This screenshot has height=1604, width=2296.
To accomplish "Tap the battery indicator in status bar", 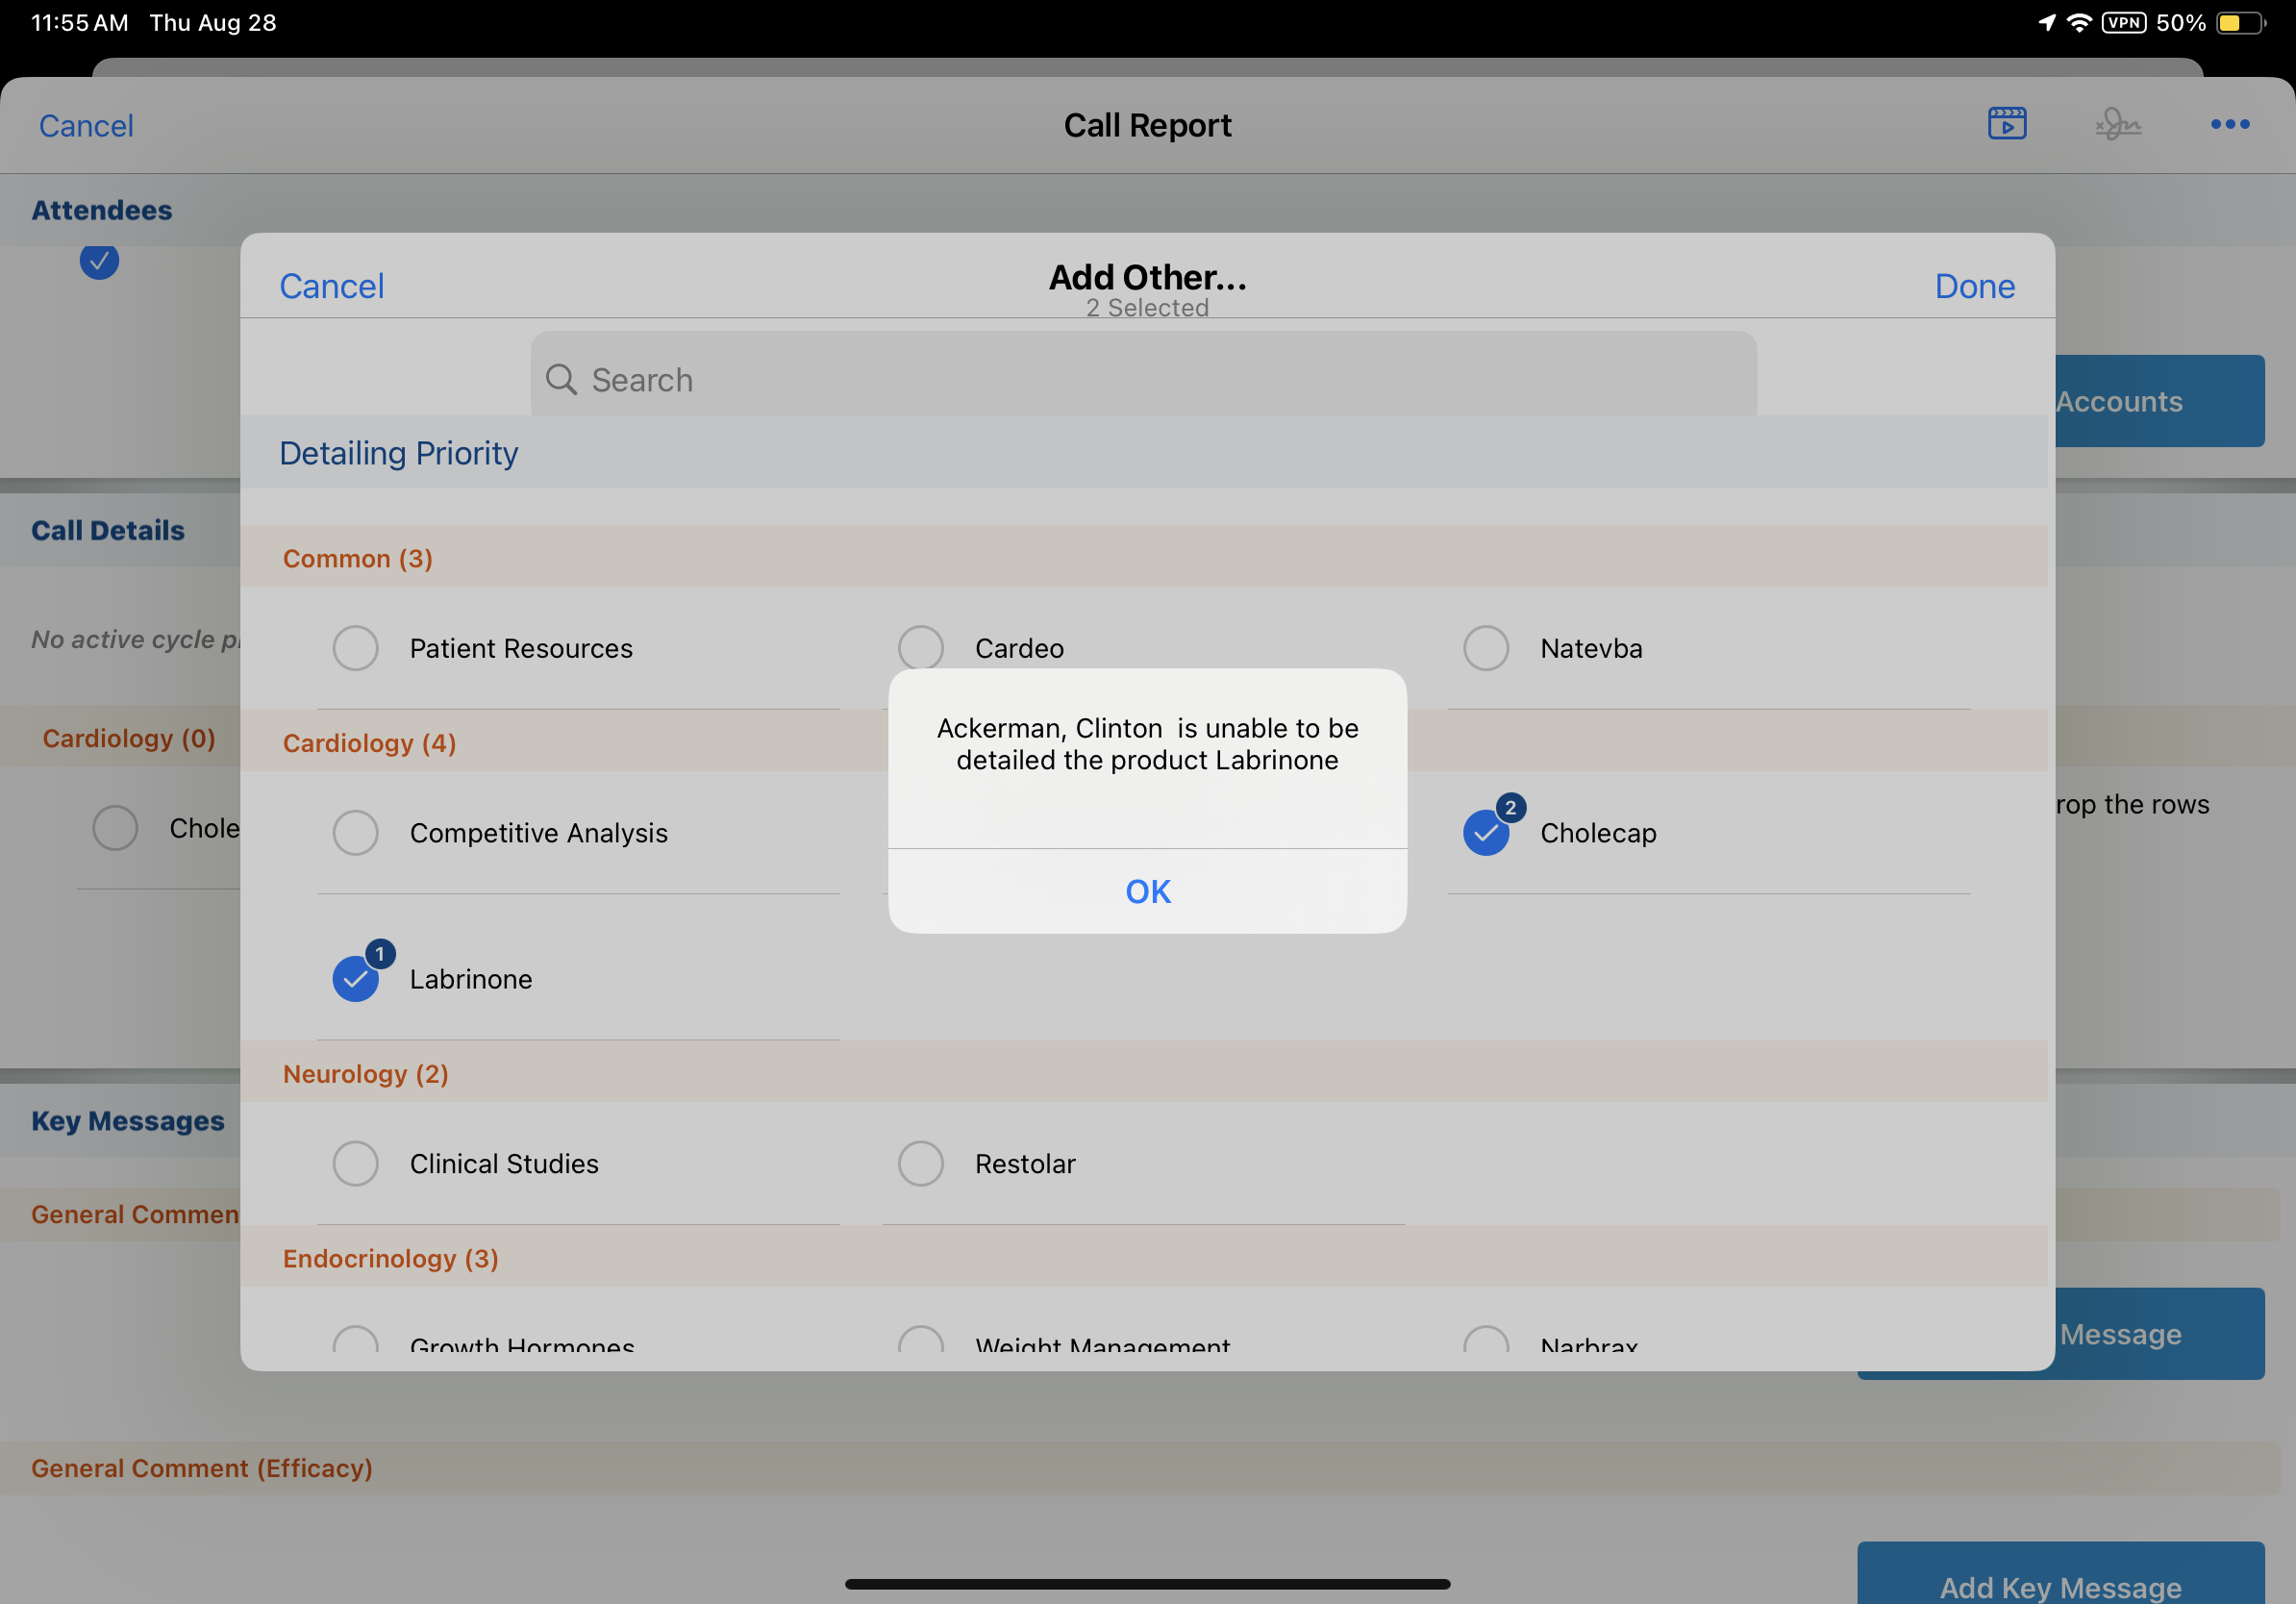I will point(2239,23).
